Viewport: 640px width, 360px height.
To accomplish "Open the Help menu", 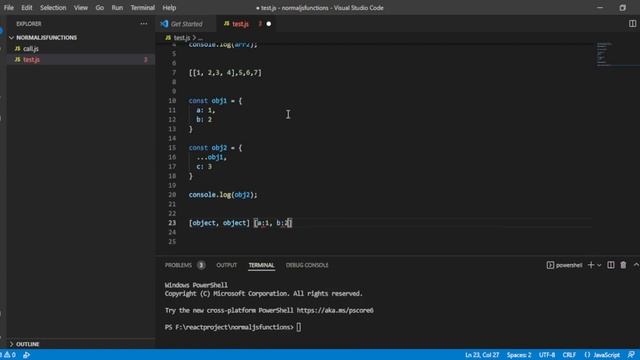I will [x=169, y=8].
